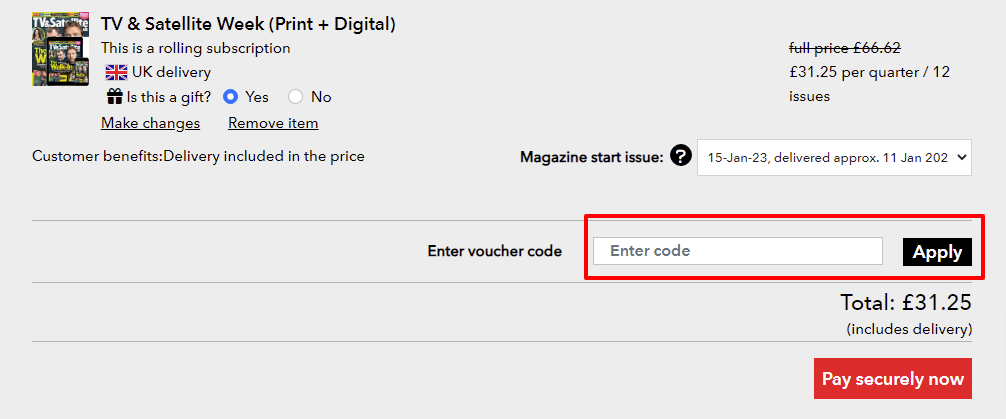Click the 'Enter voucher code' label

[x=494, y=251]
